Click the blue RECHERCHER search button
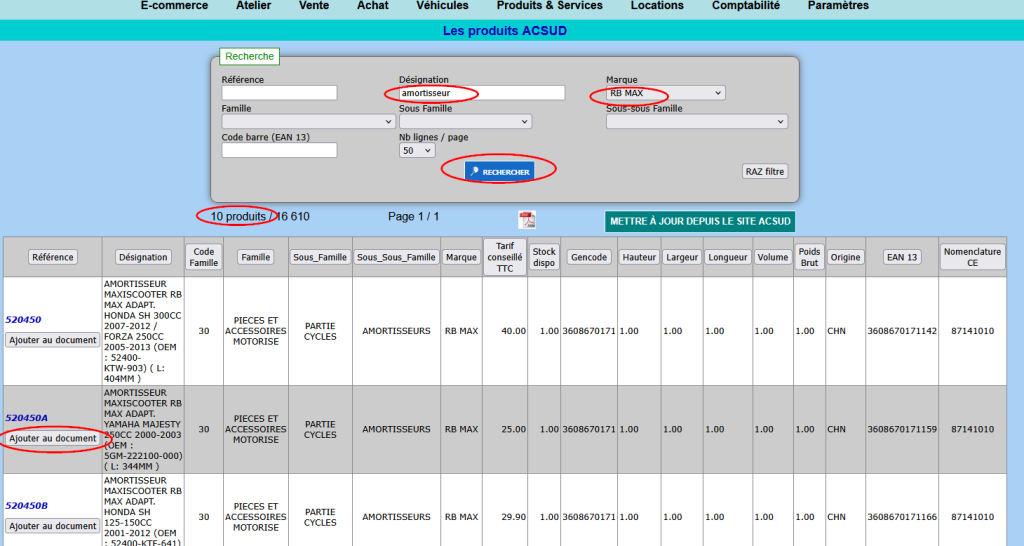Image resolution: width=1024 pixels, height=546 pixels. click(x=499, y=172)
